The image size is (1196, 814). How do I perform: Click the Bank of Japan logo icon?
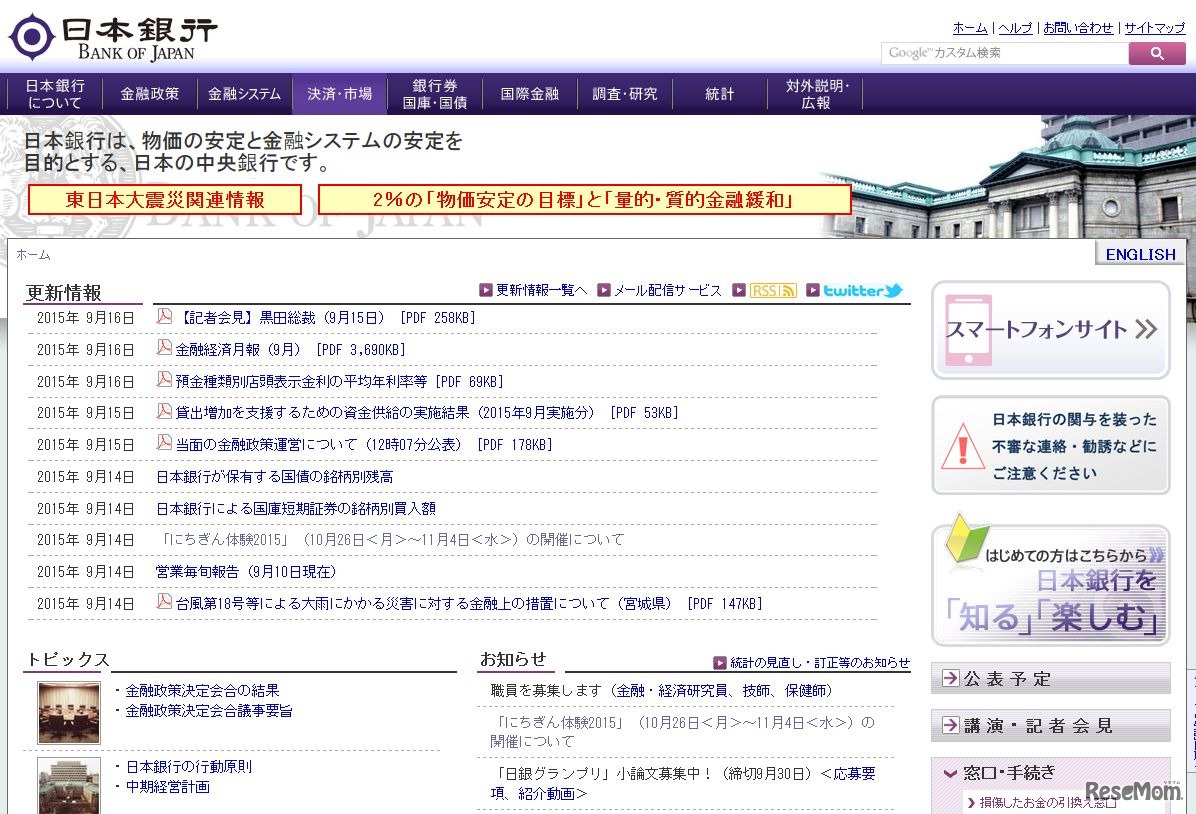click(x=31, y=37)
